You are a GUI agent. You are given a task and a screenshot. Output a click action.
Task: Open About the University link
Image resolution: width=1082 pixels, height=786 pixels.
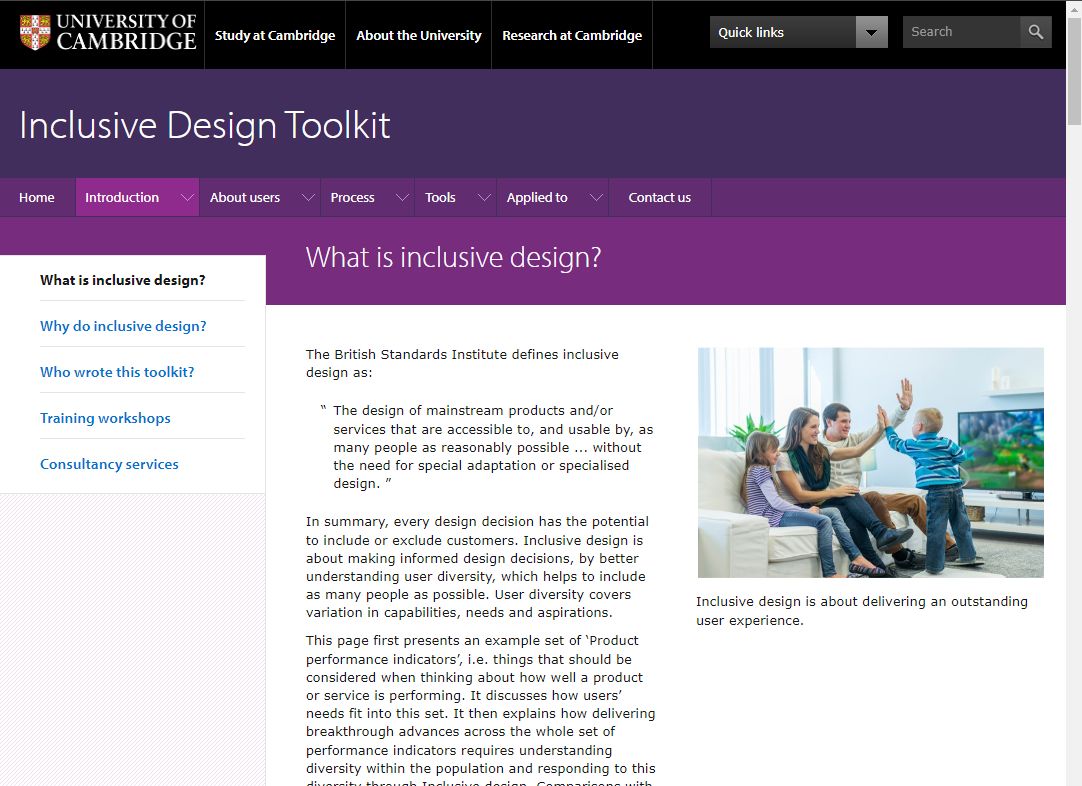click(419, 35)
